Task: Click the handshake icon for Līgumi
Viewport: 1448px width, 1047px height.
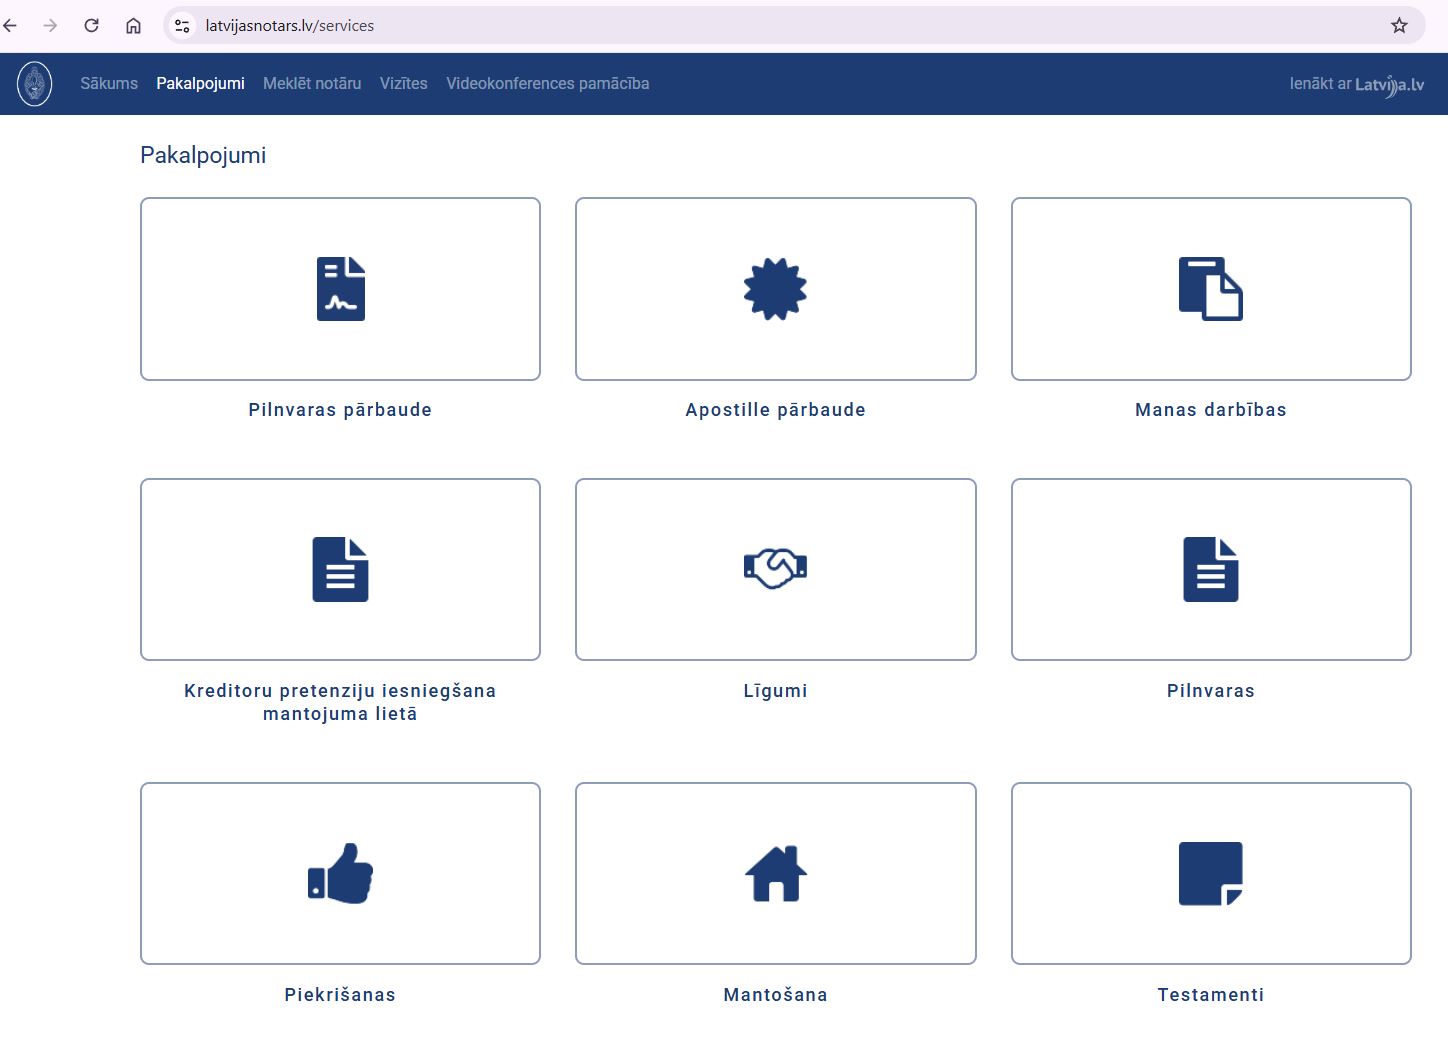Action: (x=775, y=569)
